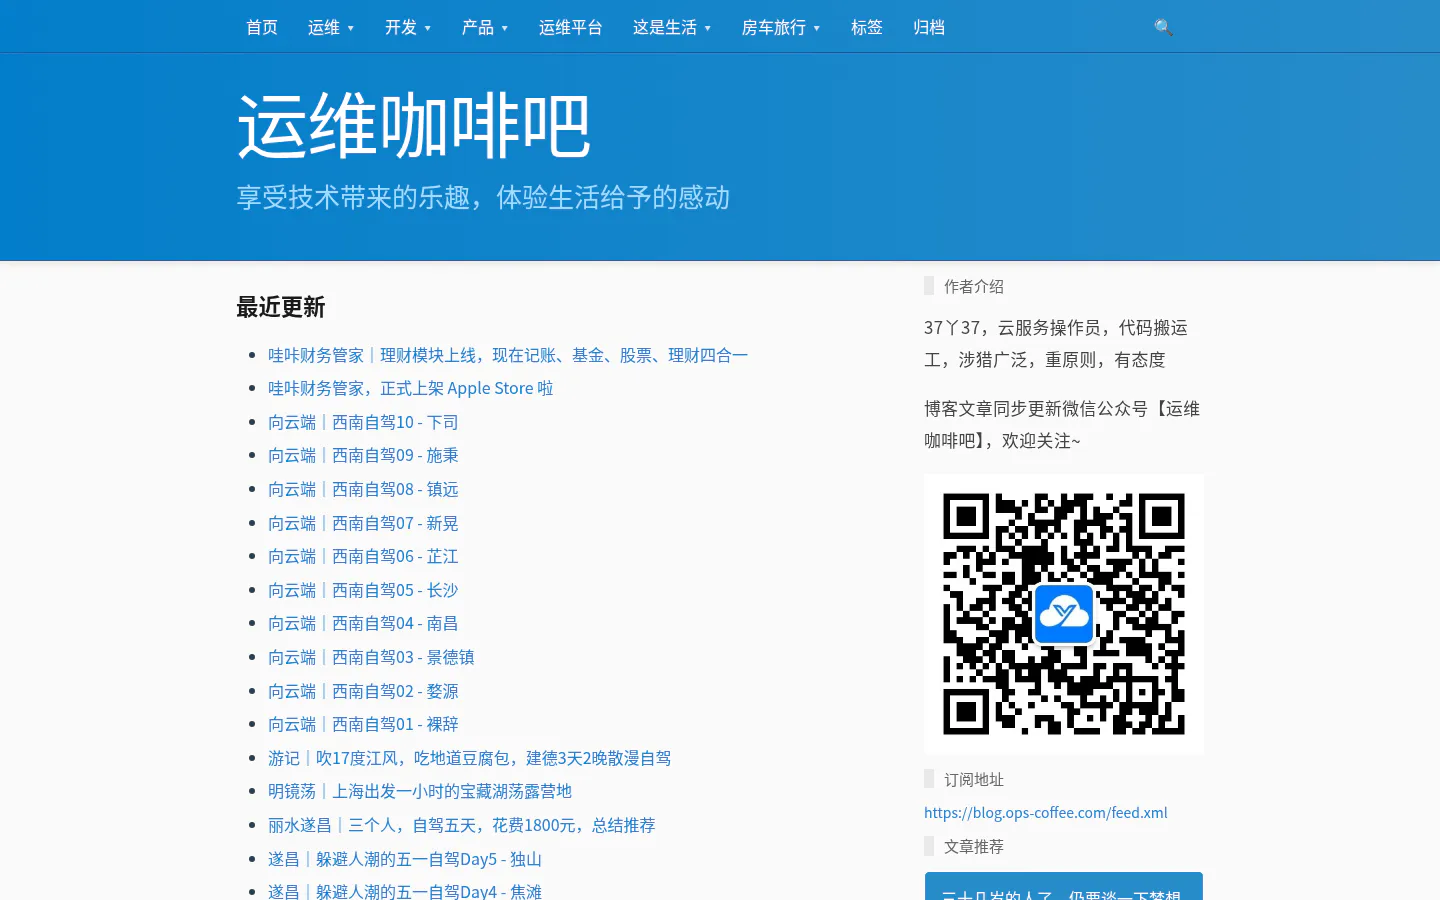Open the 吹17度江风 建德自驾 travel post
Viewport: 1440px width, 900px height.
coord(469,758)
